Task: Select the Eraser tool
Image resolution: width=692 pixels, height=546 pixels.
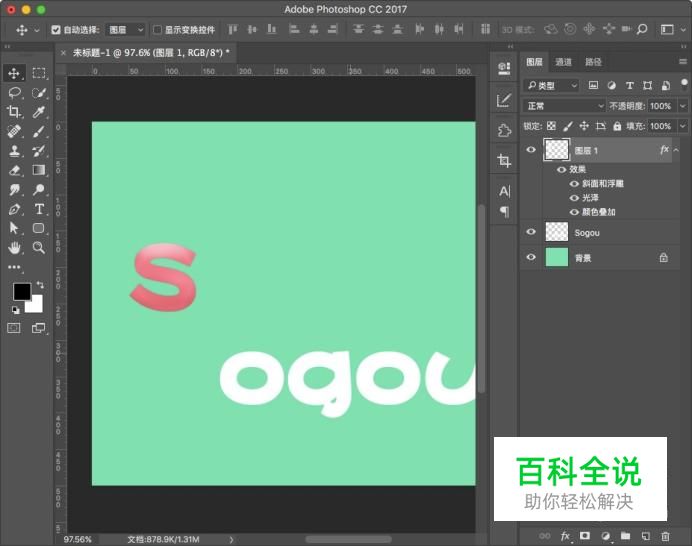Action: point(14,170)
